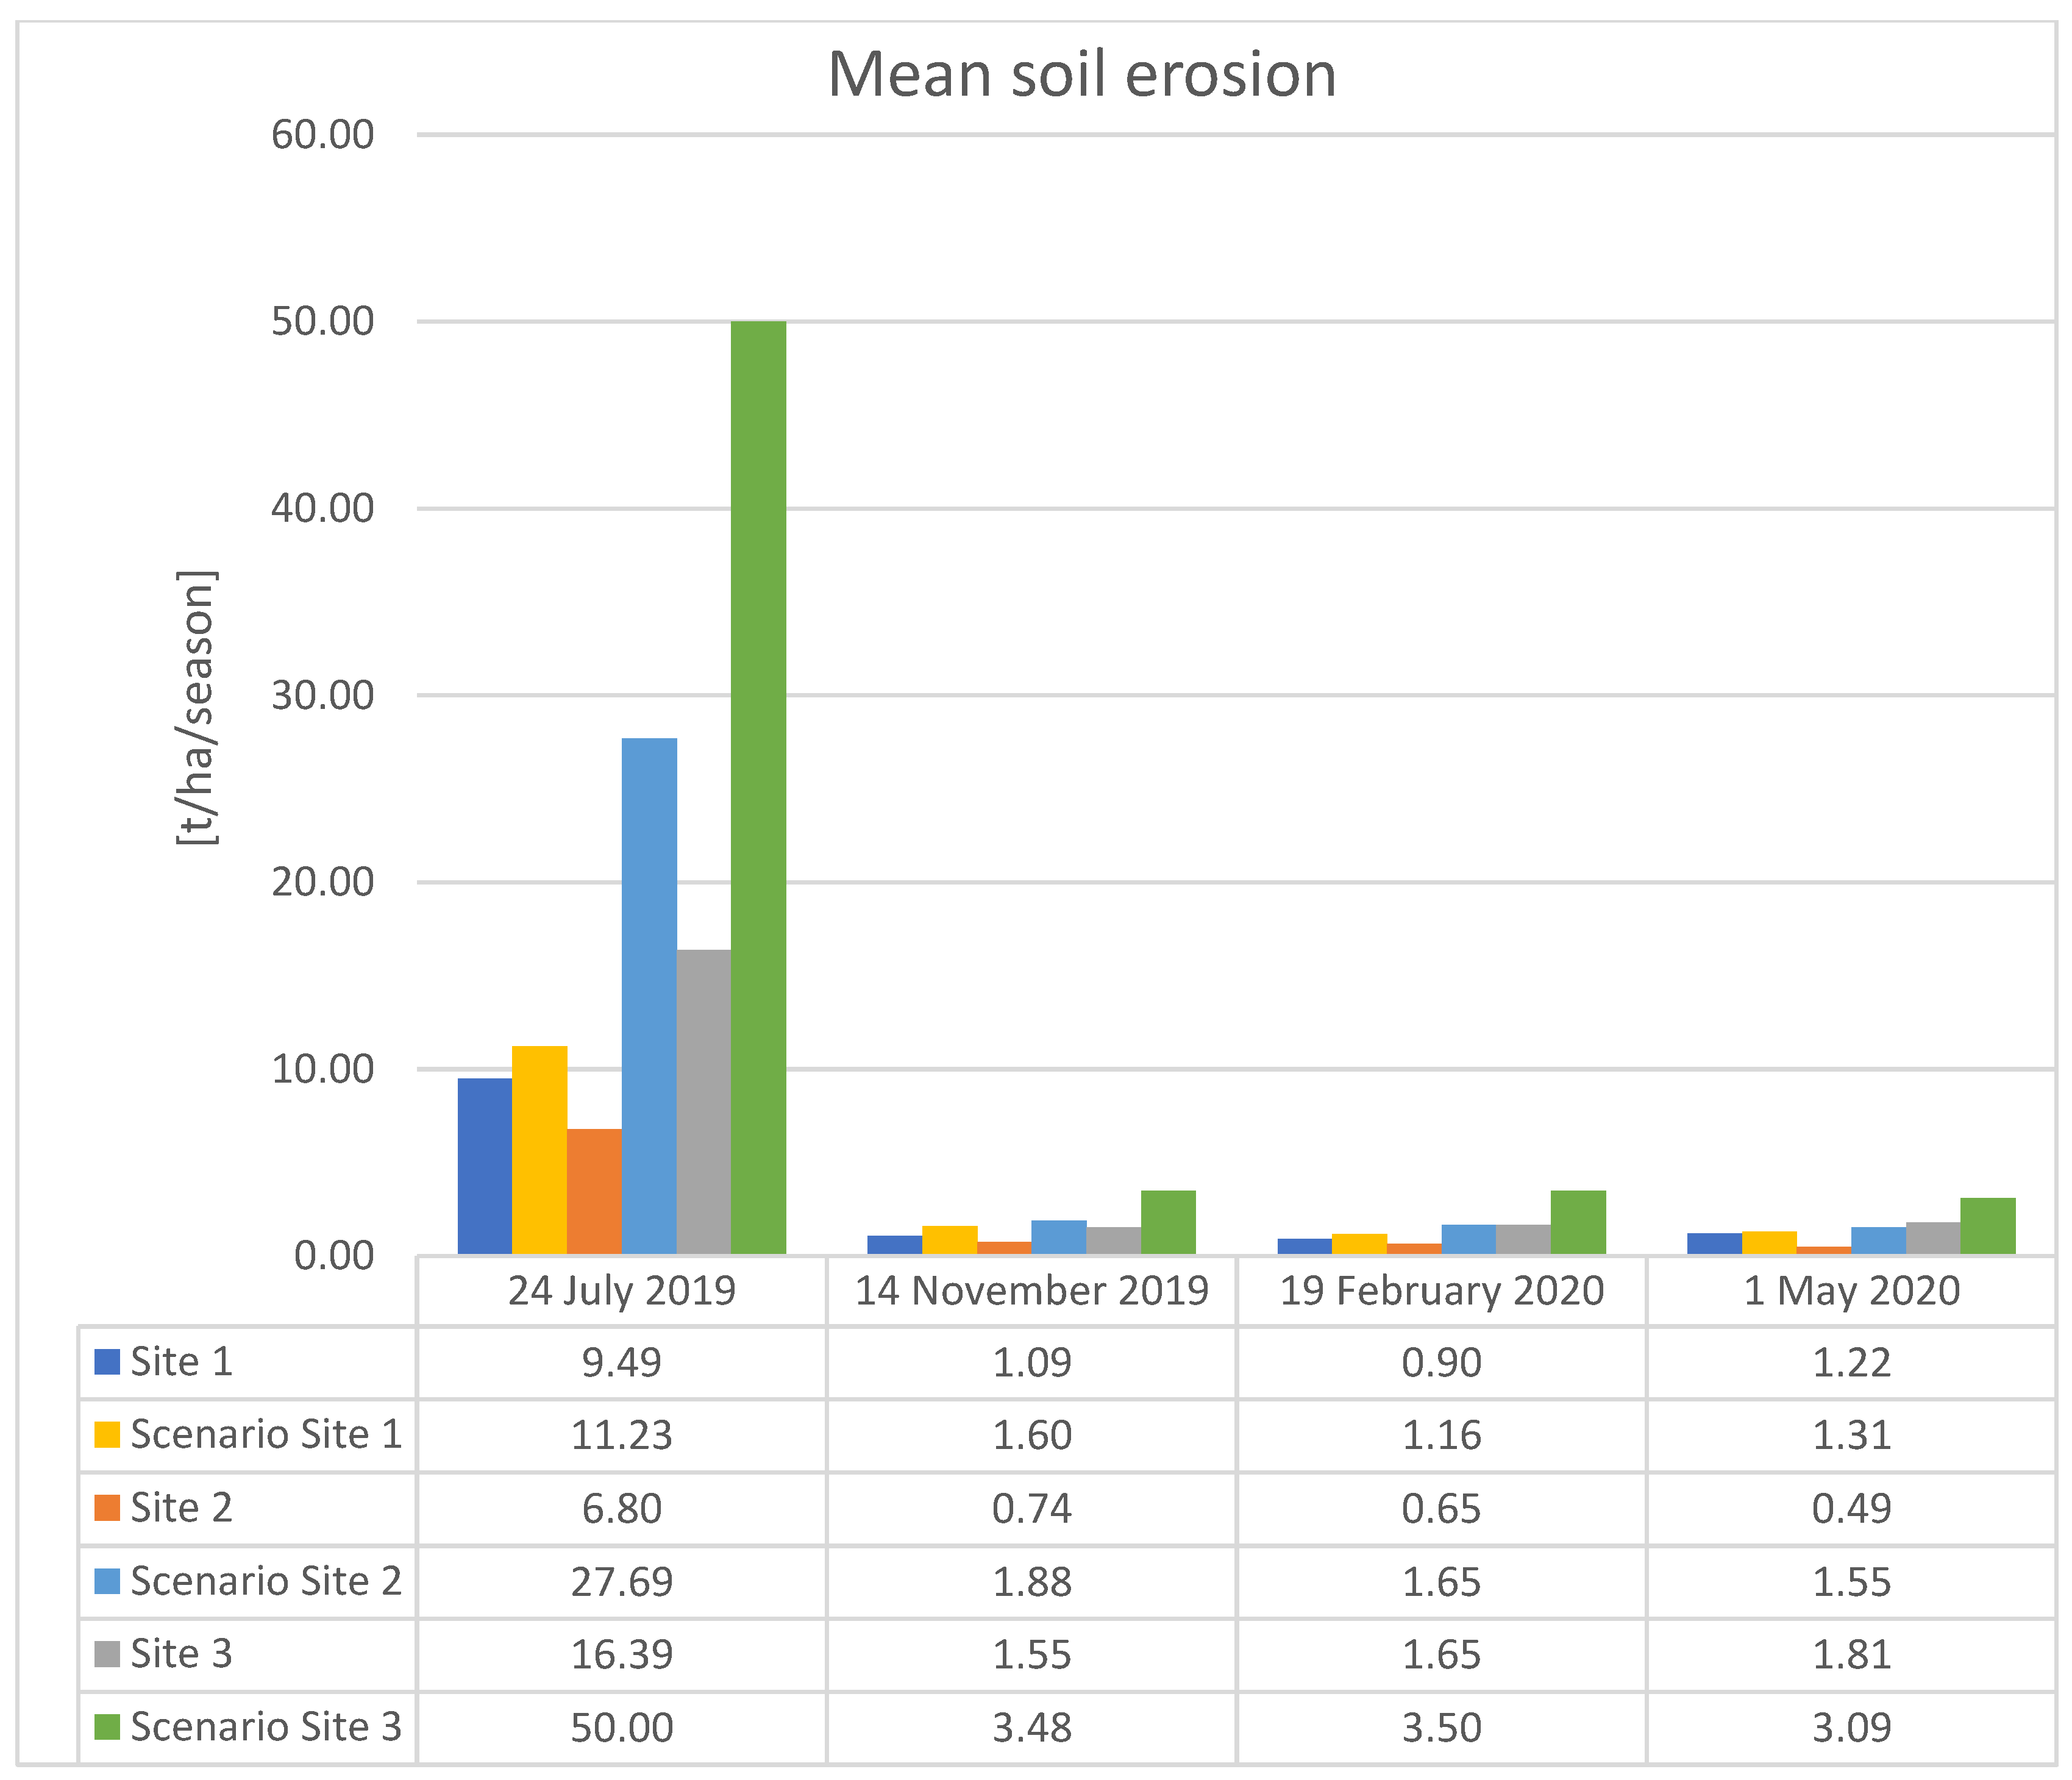Image resolution: width=2072 pixels, height=1780 pixels.
Task: Select the light-blue 27.69 bar for July 2019
Action: (x=649, y=995)
